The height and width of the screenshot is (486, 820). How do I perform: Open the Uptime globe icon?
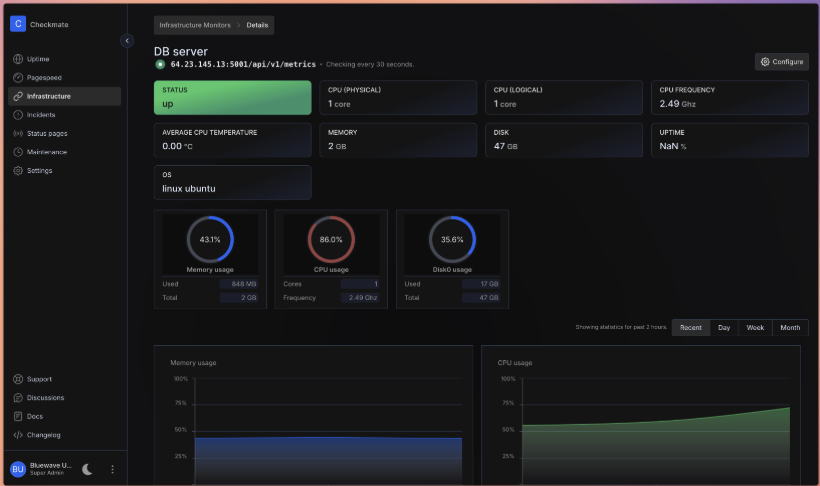(x=18, y=59)
